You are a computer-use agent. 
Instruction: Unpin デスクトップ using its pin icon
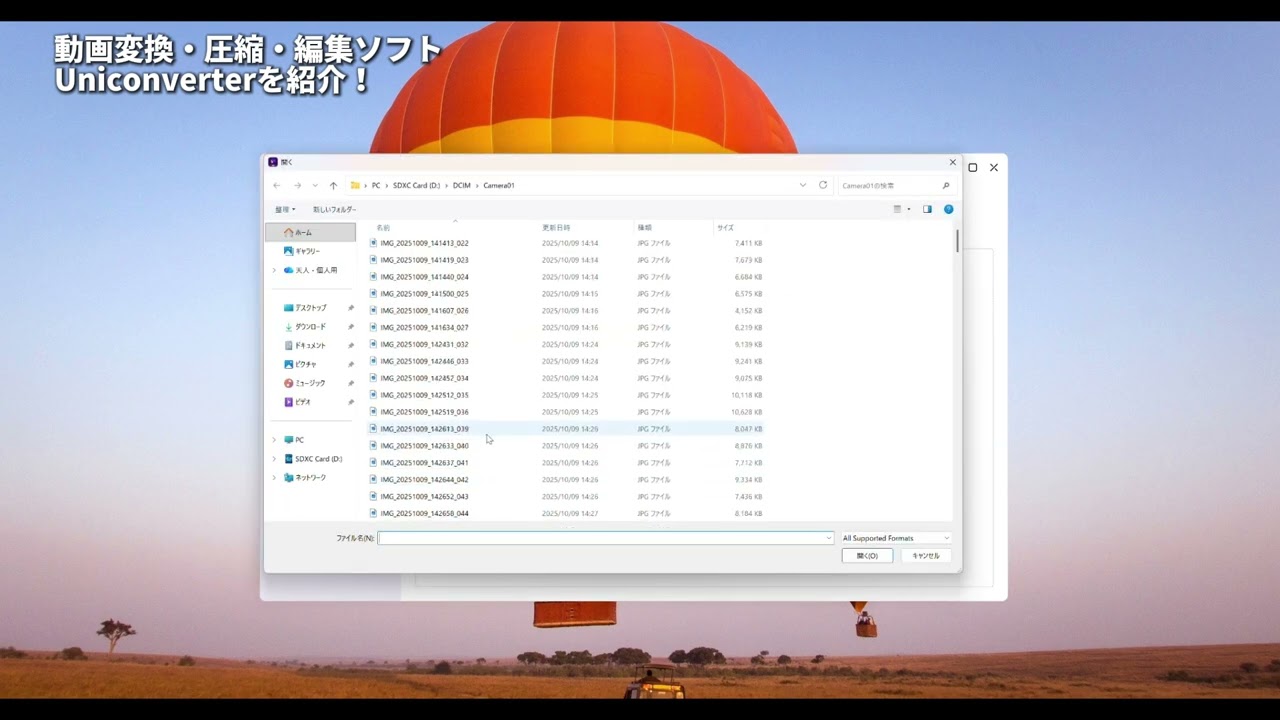(350, 308)
